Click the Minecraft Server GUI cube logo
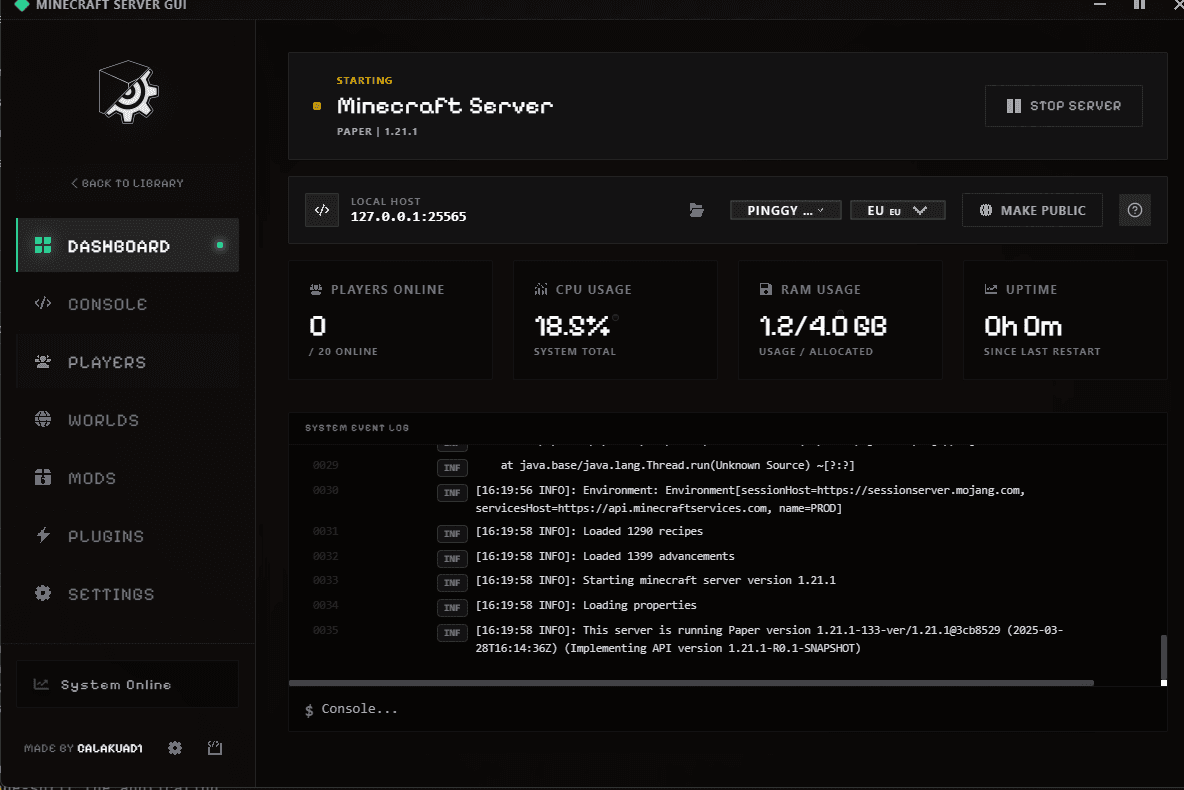 pyautogui.click(x=128, y=92)
